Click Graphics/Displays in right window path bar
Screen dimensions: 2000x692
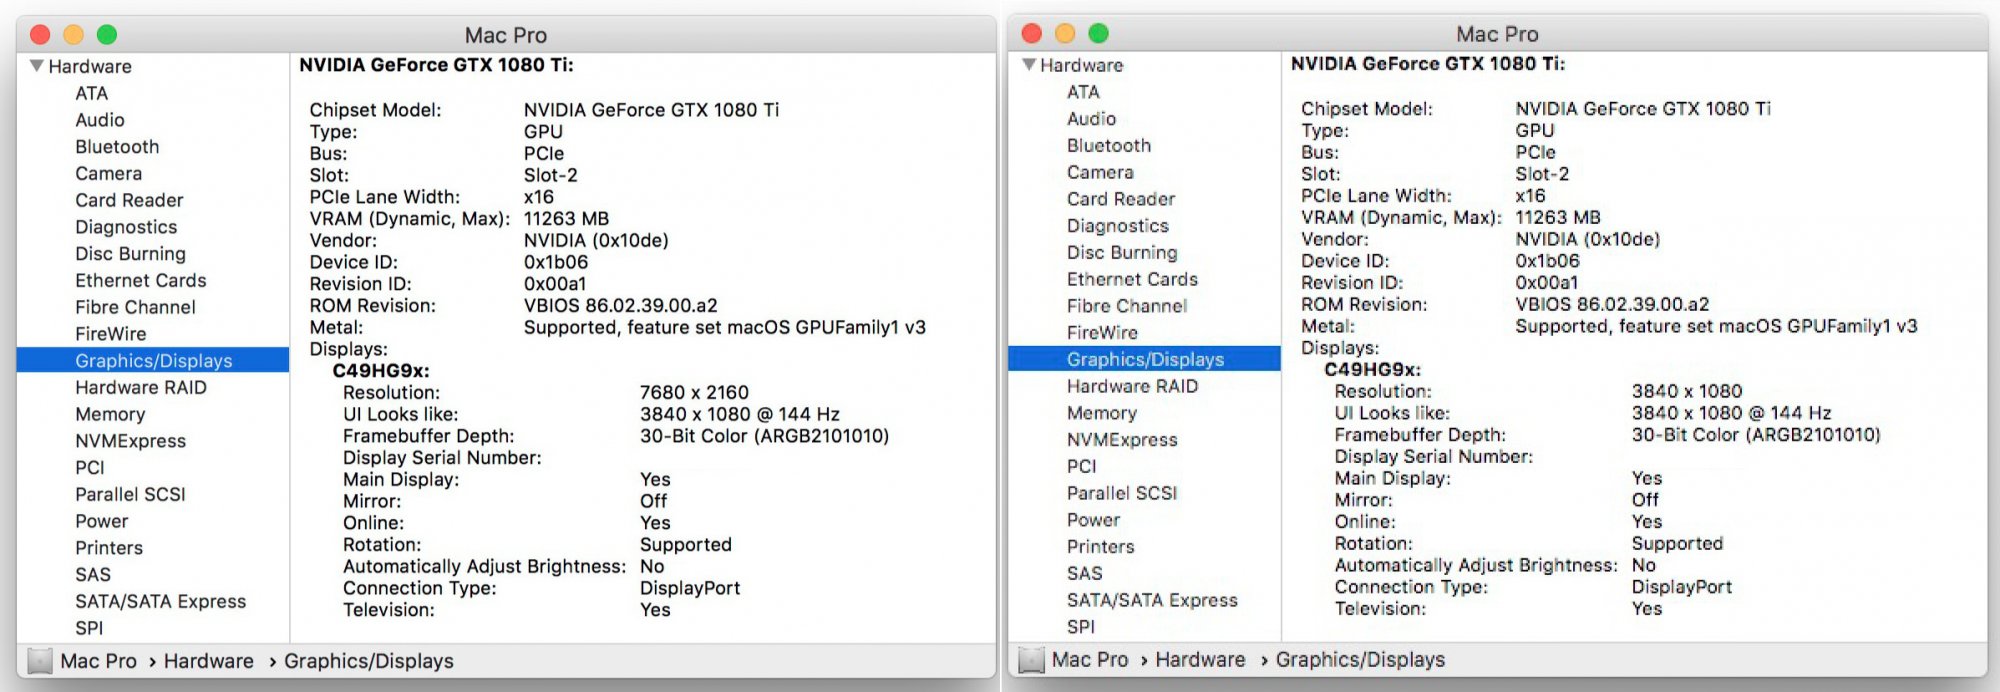pos(1360,660)
